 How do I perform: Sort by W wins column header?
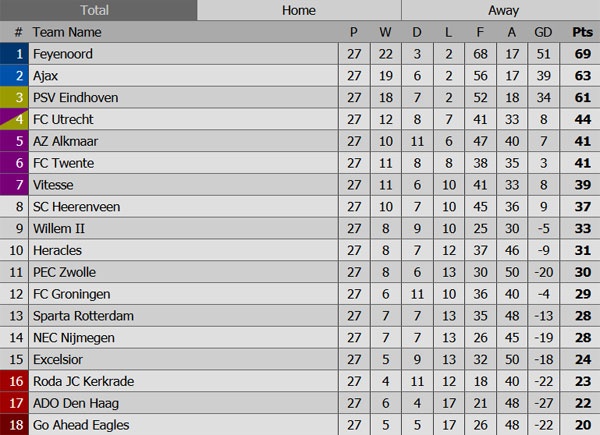386,32
